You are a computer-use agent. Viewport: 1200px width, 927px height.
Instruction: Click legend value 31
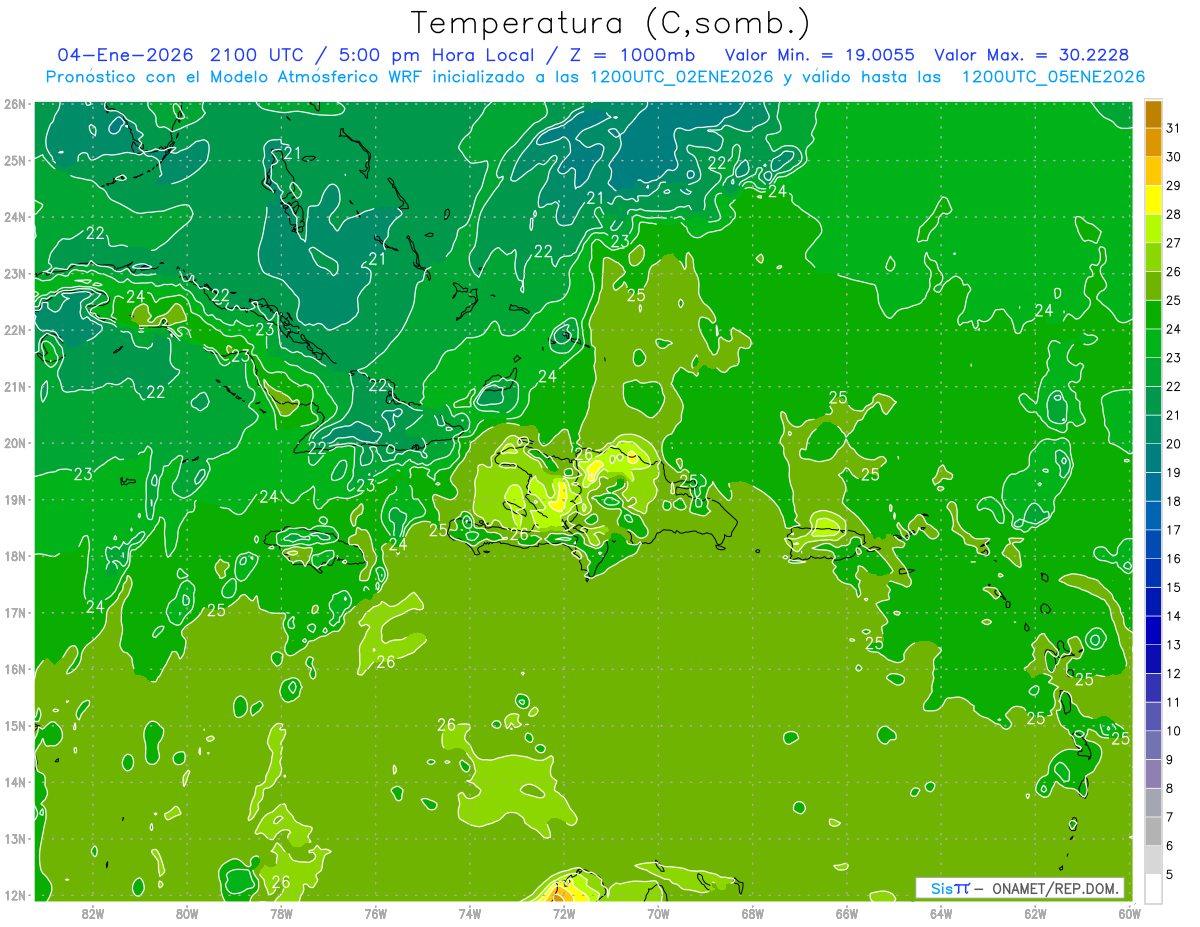(x=1173, y=127)
